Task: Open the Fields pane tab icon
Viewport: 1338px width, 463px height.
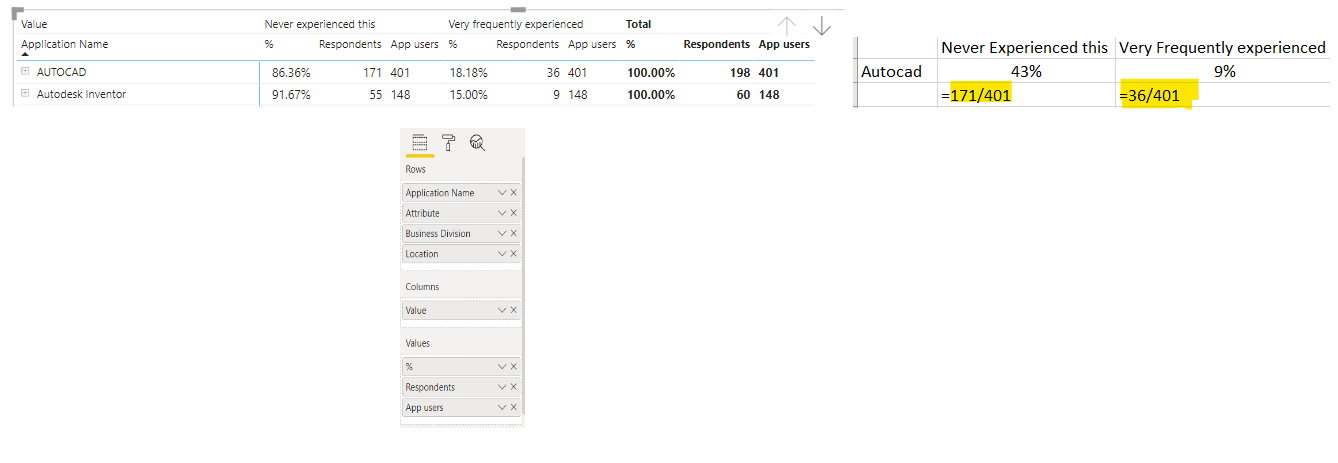Action: pos(420,142)
